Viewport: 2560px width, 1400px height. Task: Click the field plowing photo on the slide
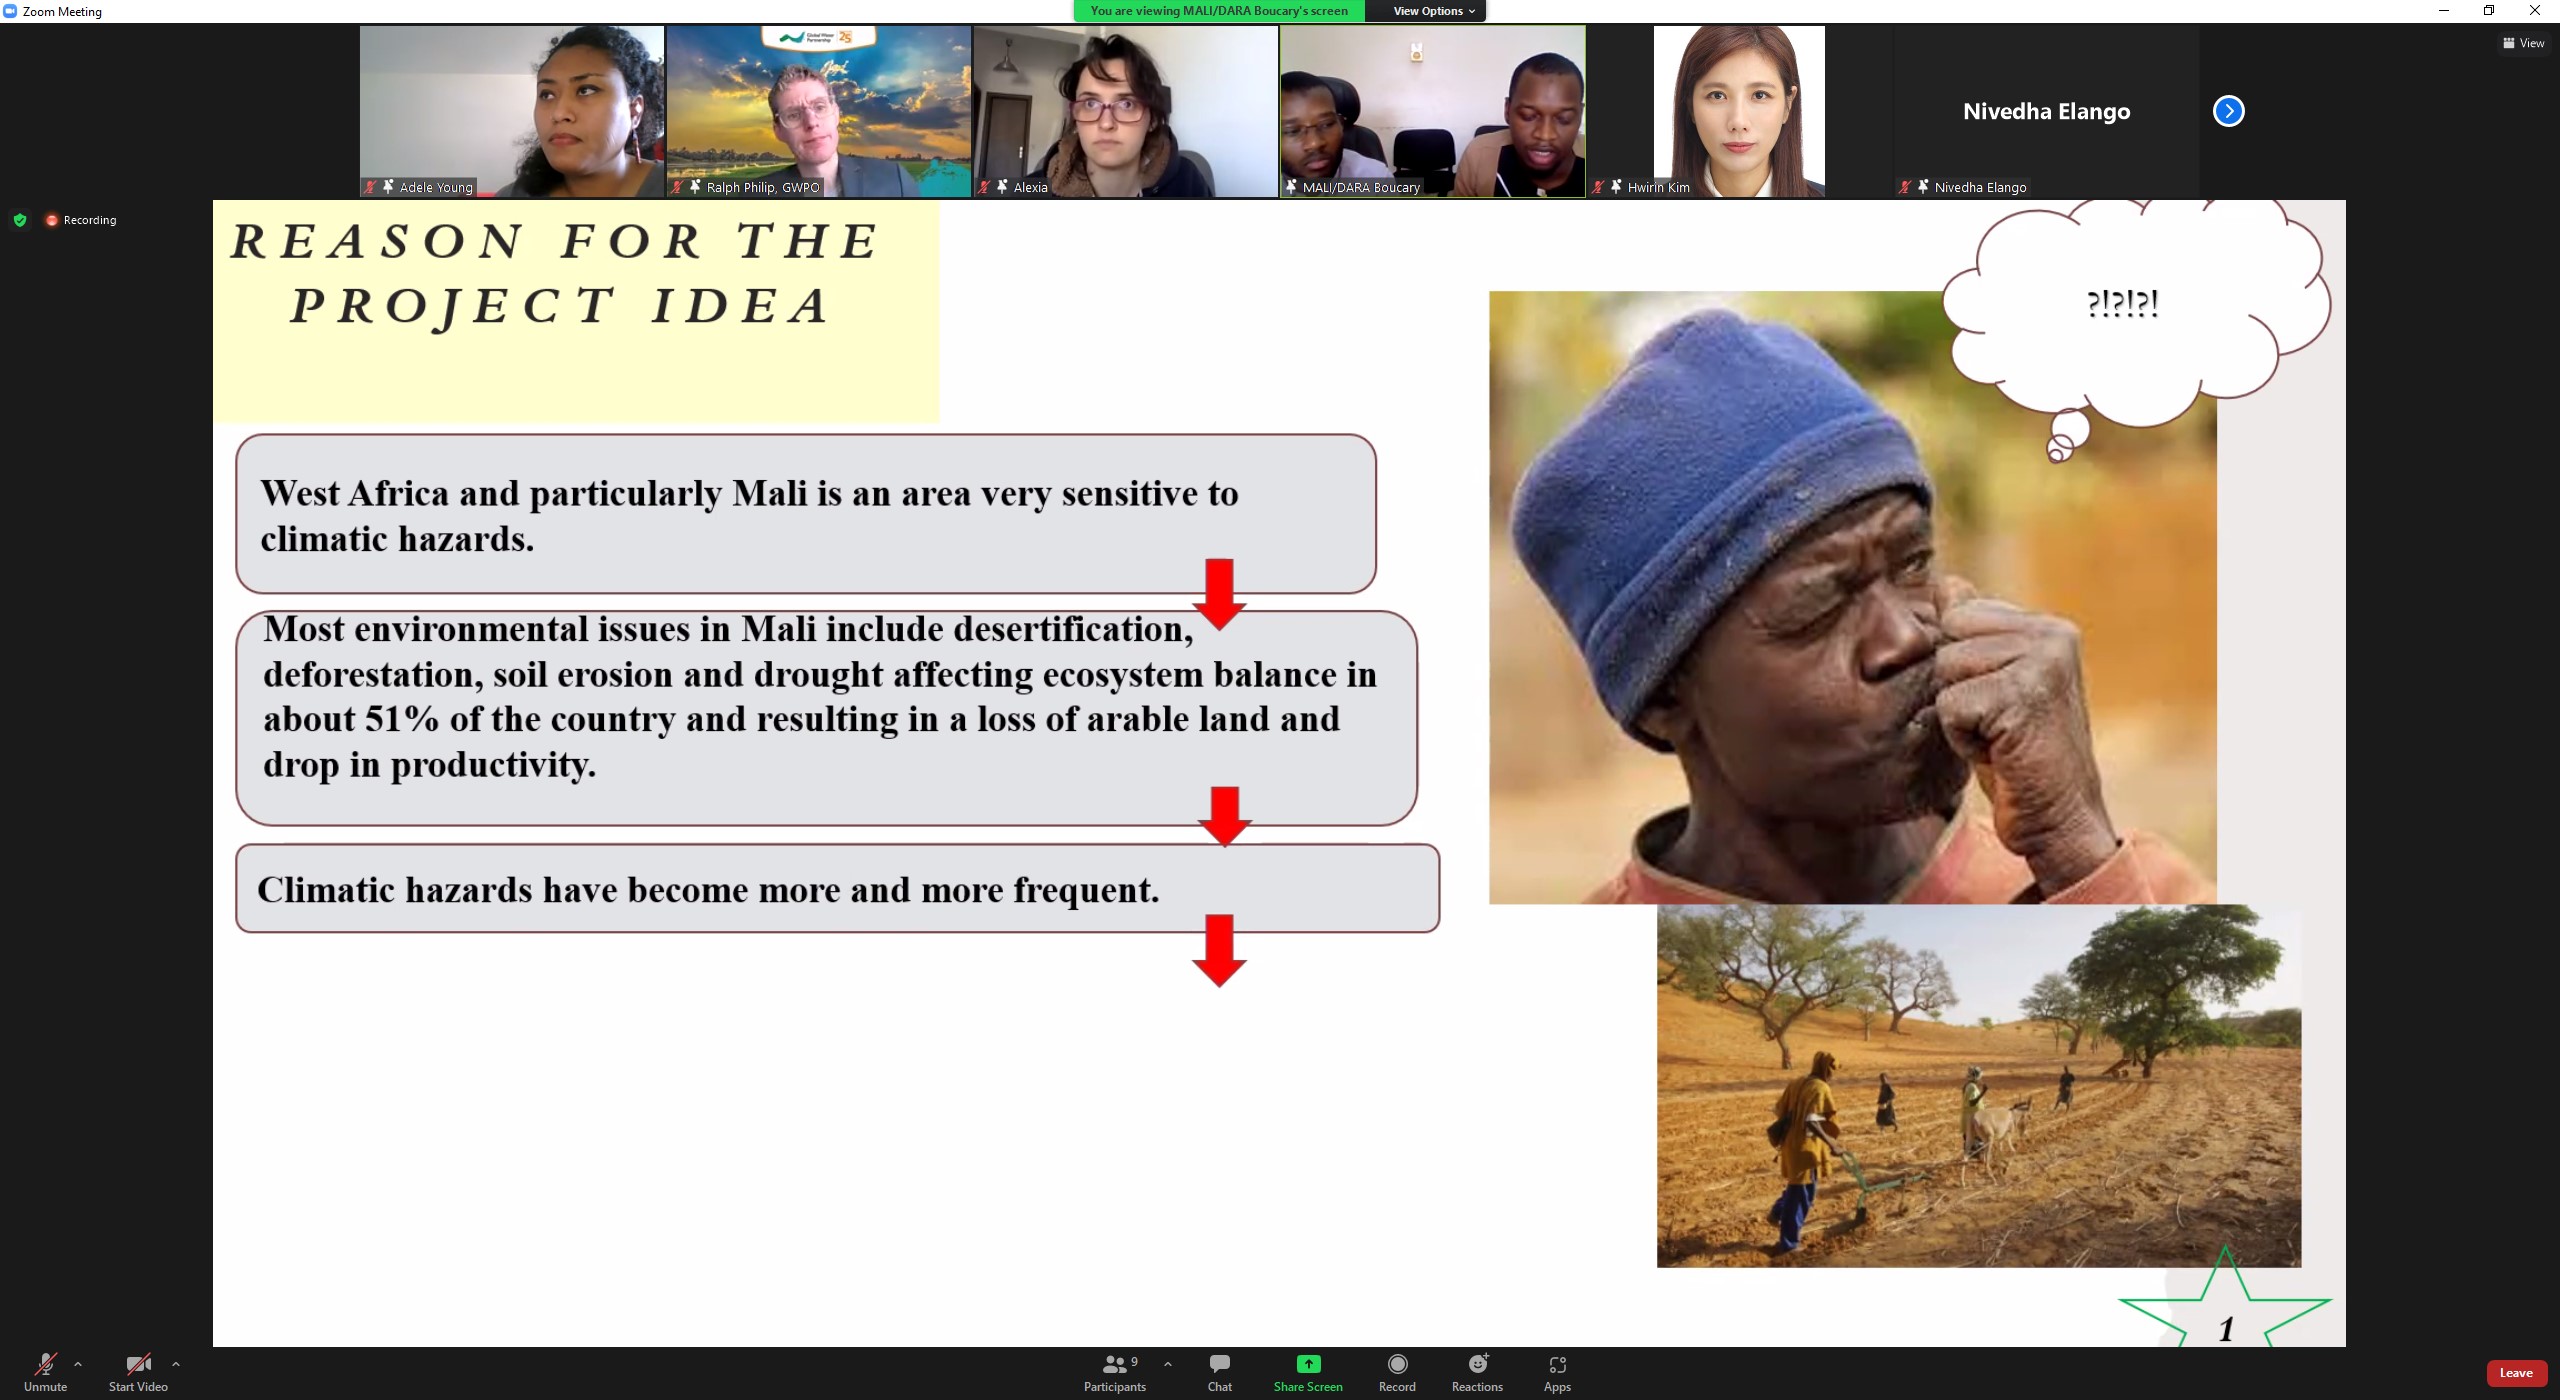click(1979, 1086)
